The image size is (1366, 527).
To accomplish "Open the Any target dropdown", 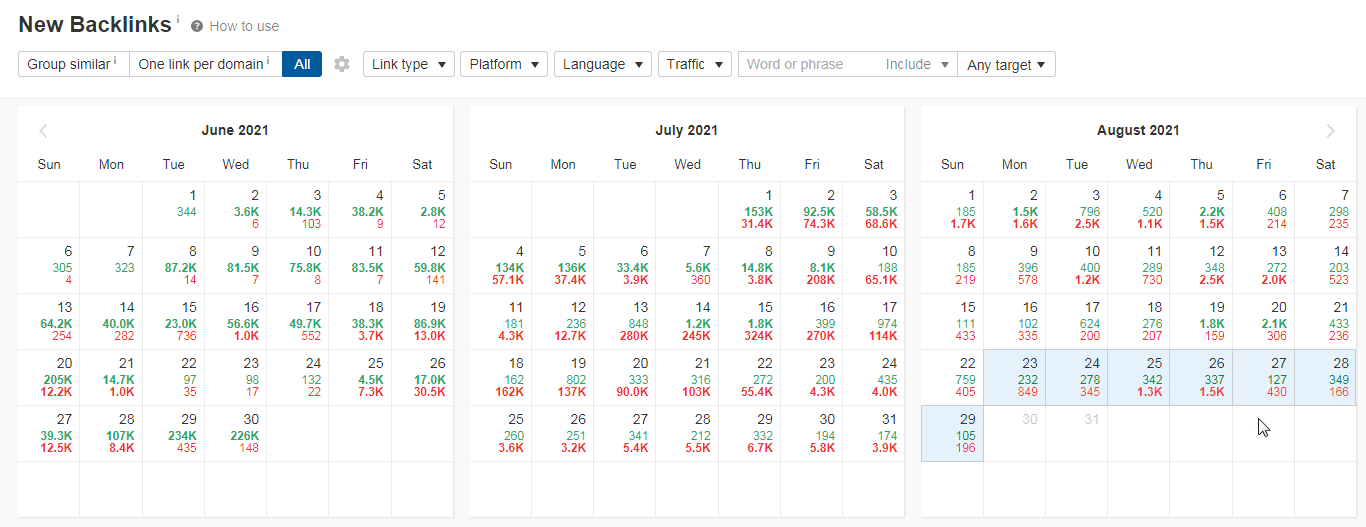I will pyautogui.click(x=1006, y=64).
